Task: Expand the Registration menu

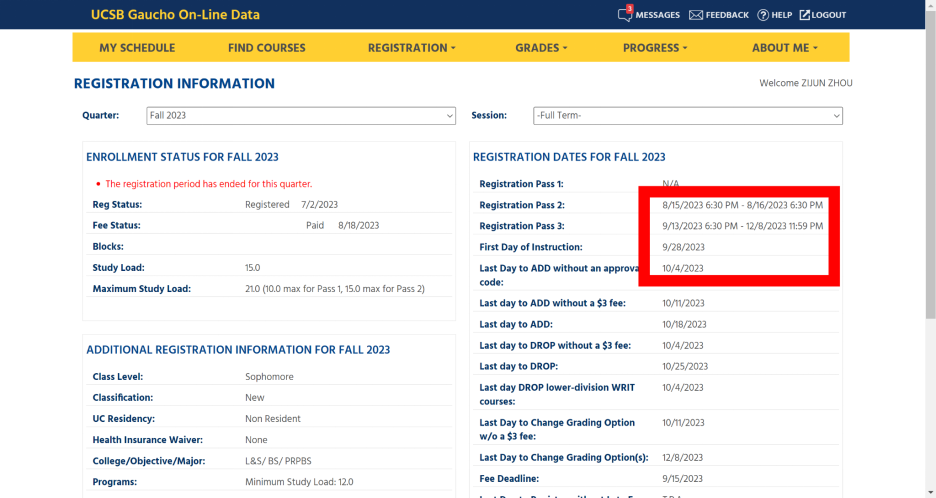Action: [x=411, y=48]
